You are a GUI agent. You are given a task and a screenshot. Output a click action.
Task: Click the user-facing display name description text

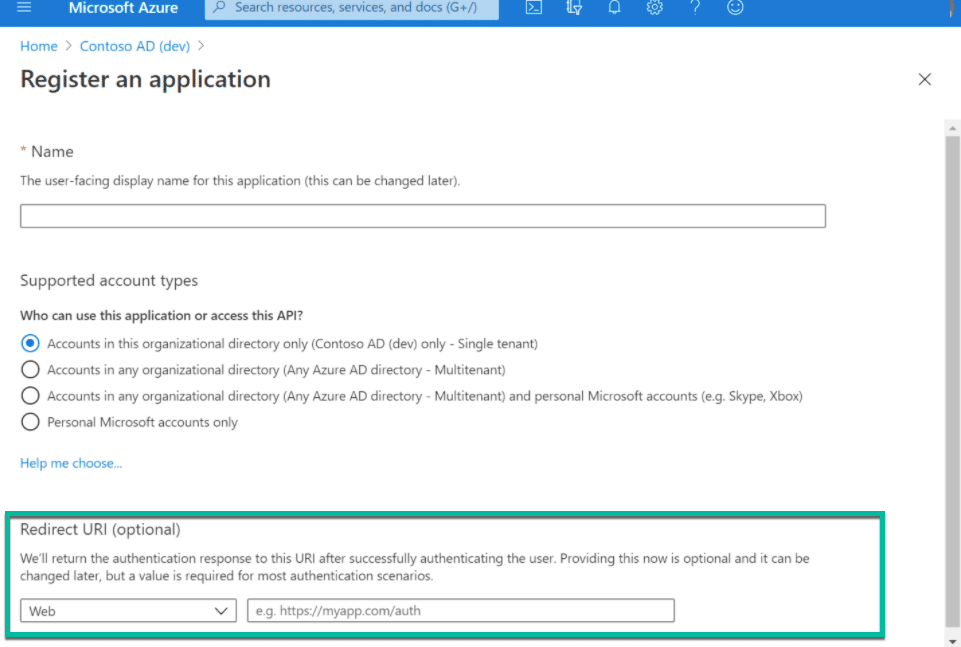pyautogui.click(x=240, y=181)
